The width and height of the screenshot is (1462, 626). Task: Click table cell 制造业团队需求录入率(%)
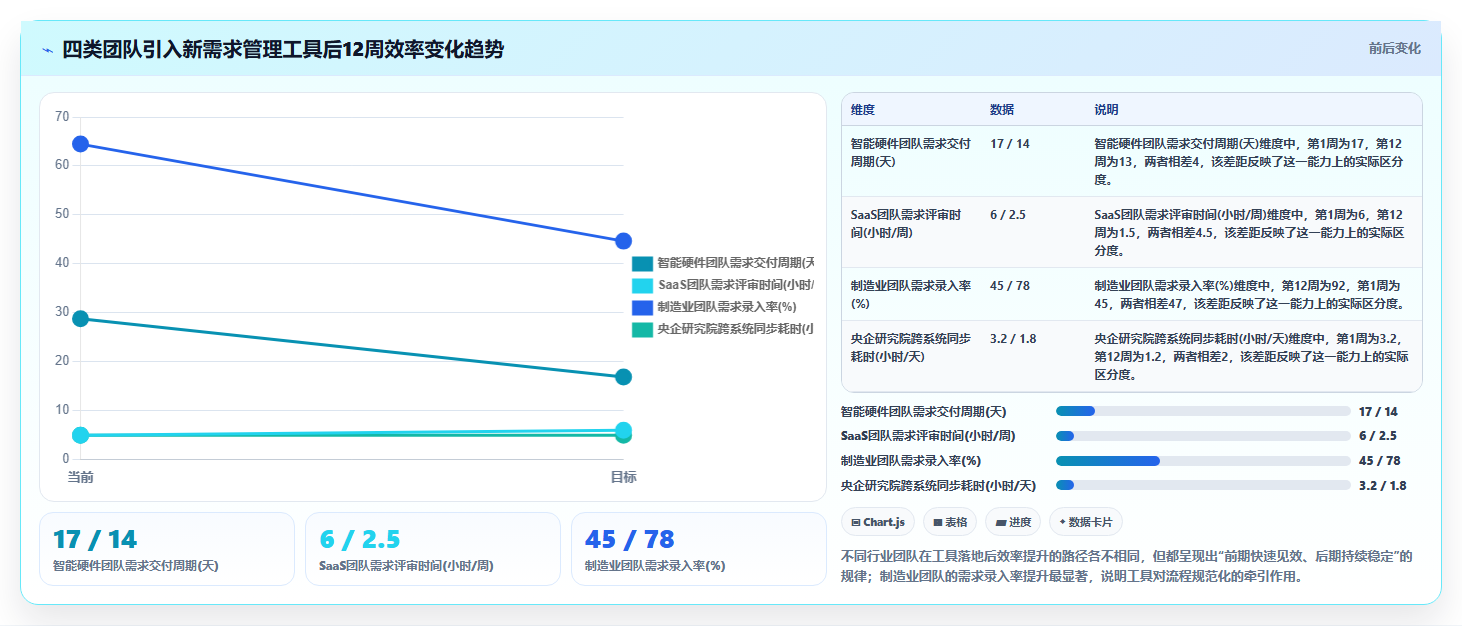click(911, 294)
